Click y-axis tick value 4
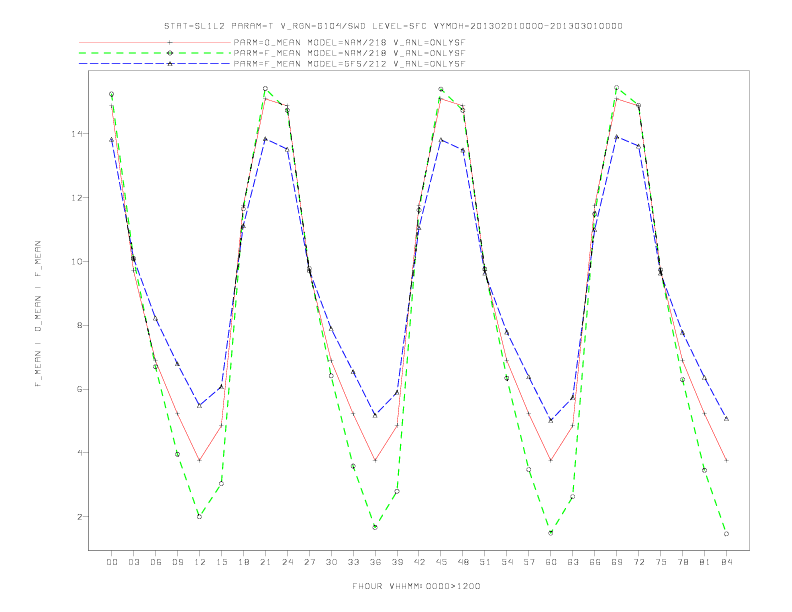 pyautogui.click(x=79, y=453)
